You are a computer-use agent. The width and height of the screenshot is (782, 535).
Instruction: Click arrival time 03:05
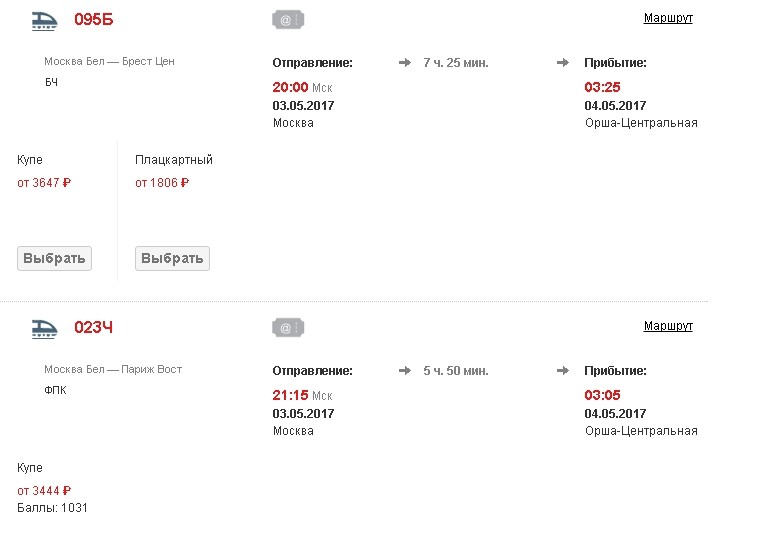[602, 395]
